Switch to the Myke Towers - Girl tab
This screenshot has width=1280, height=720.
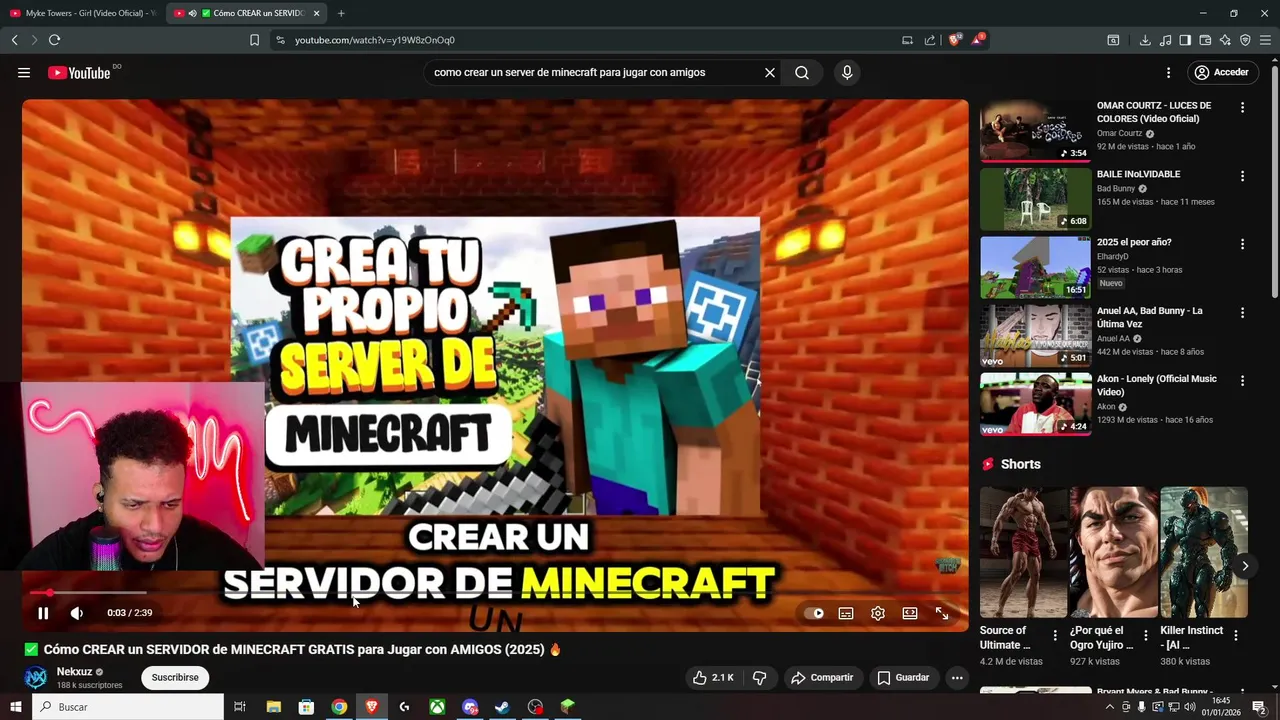84,13
